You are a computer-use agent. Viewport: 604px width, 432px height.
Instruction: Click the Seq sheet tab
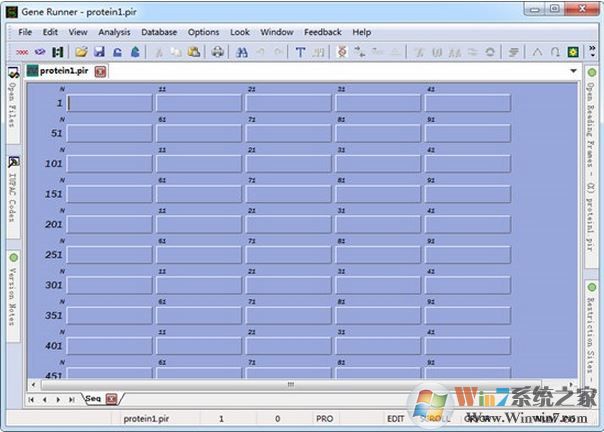[93, 398]
